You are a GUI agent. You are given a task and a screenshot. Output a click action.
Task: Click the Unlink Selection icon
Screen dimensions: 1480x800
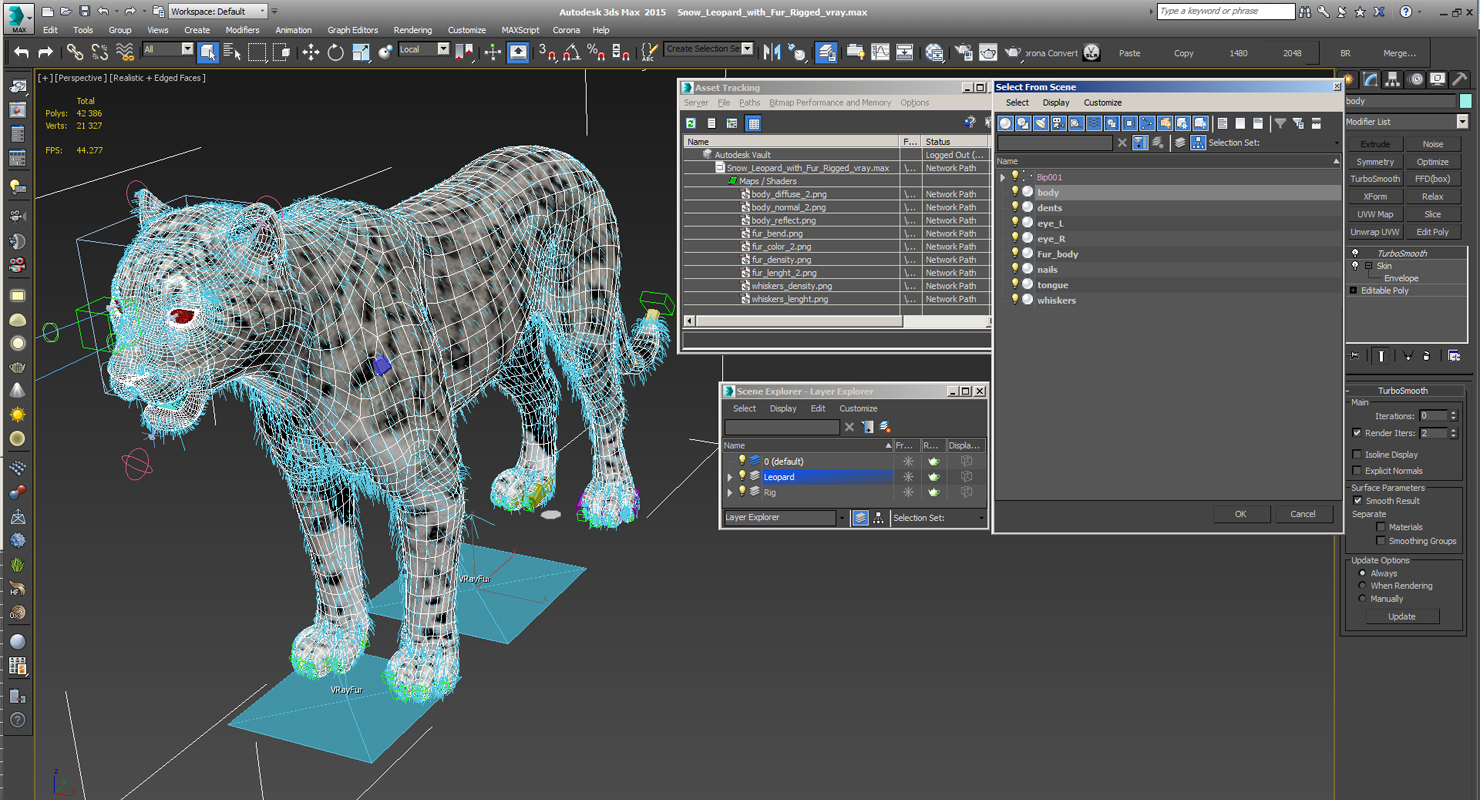point(100,52)
